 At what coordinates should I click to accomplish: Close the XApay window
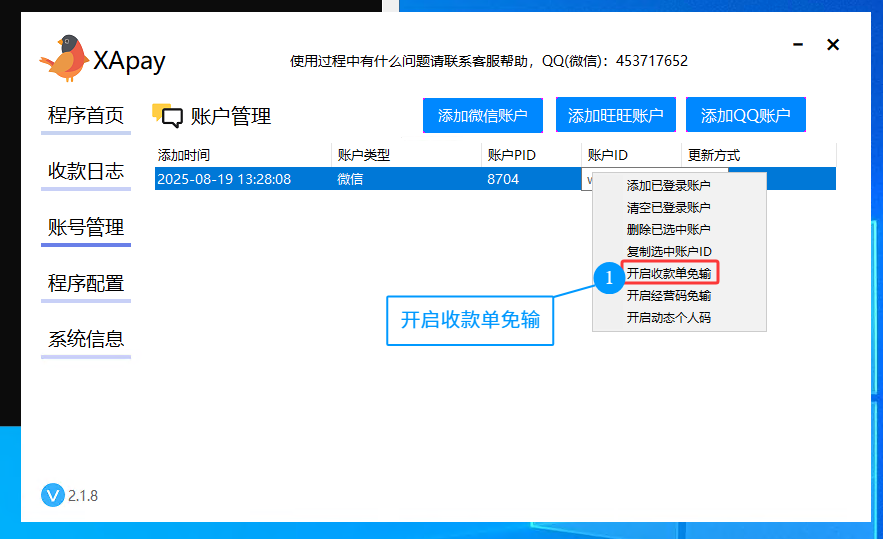(x=832, y=45)
